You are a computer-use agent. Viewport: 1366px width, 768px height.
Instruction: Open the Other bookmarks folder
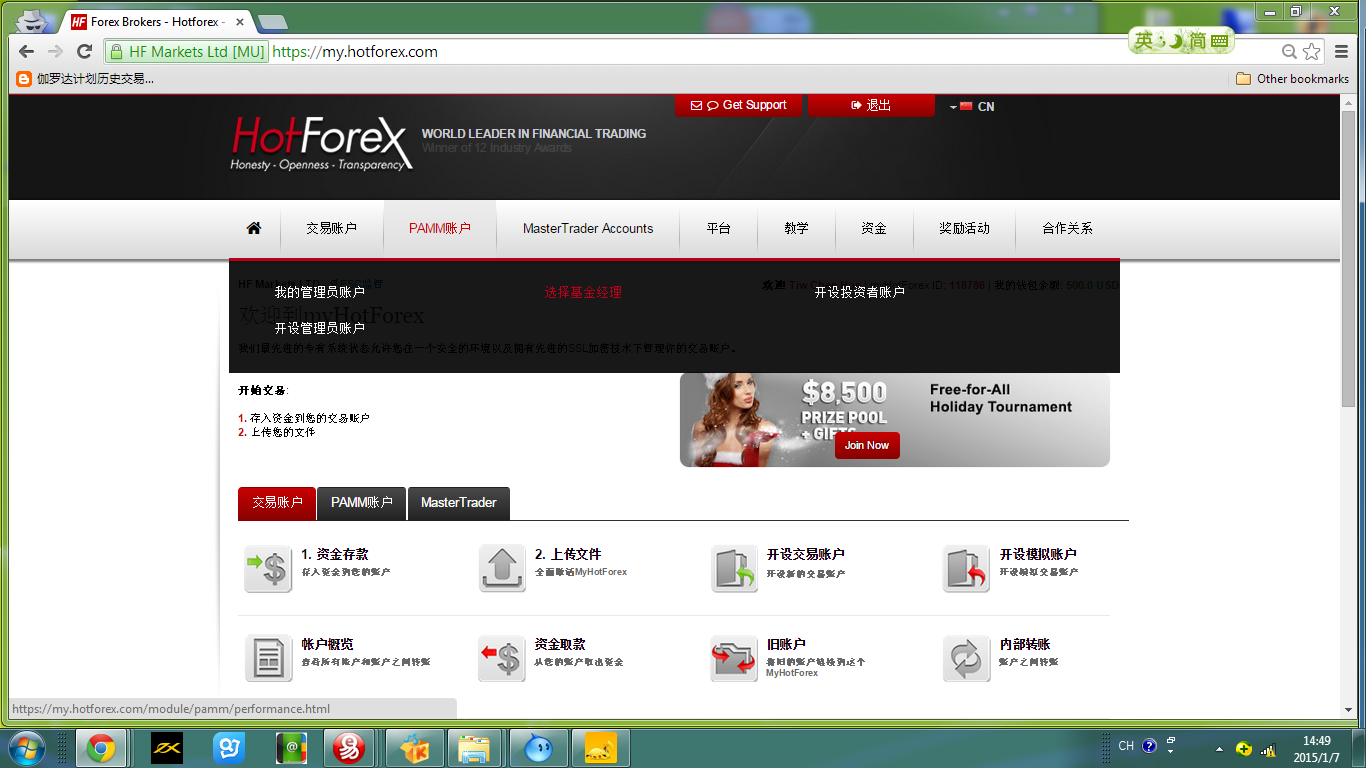point(1293,79)
